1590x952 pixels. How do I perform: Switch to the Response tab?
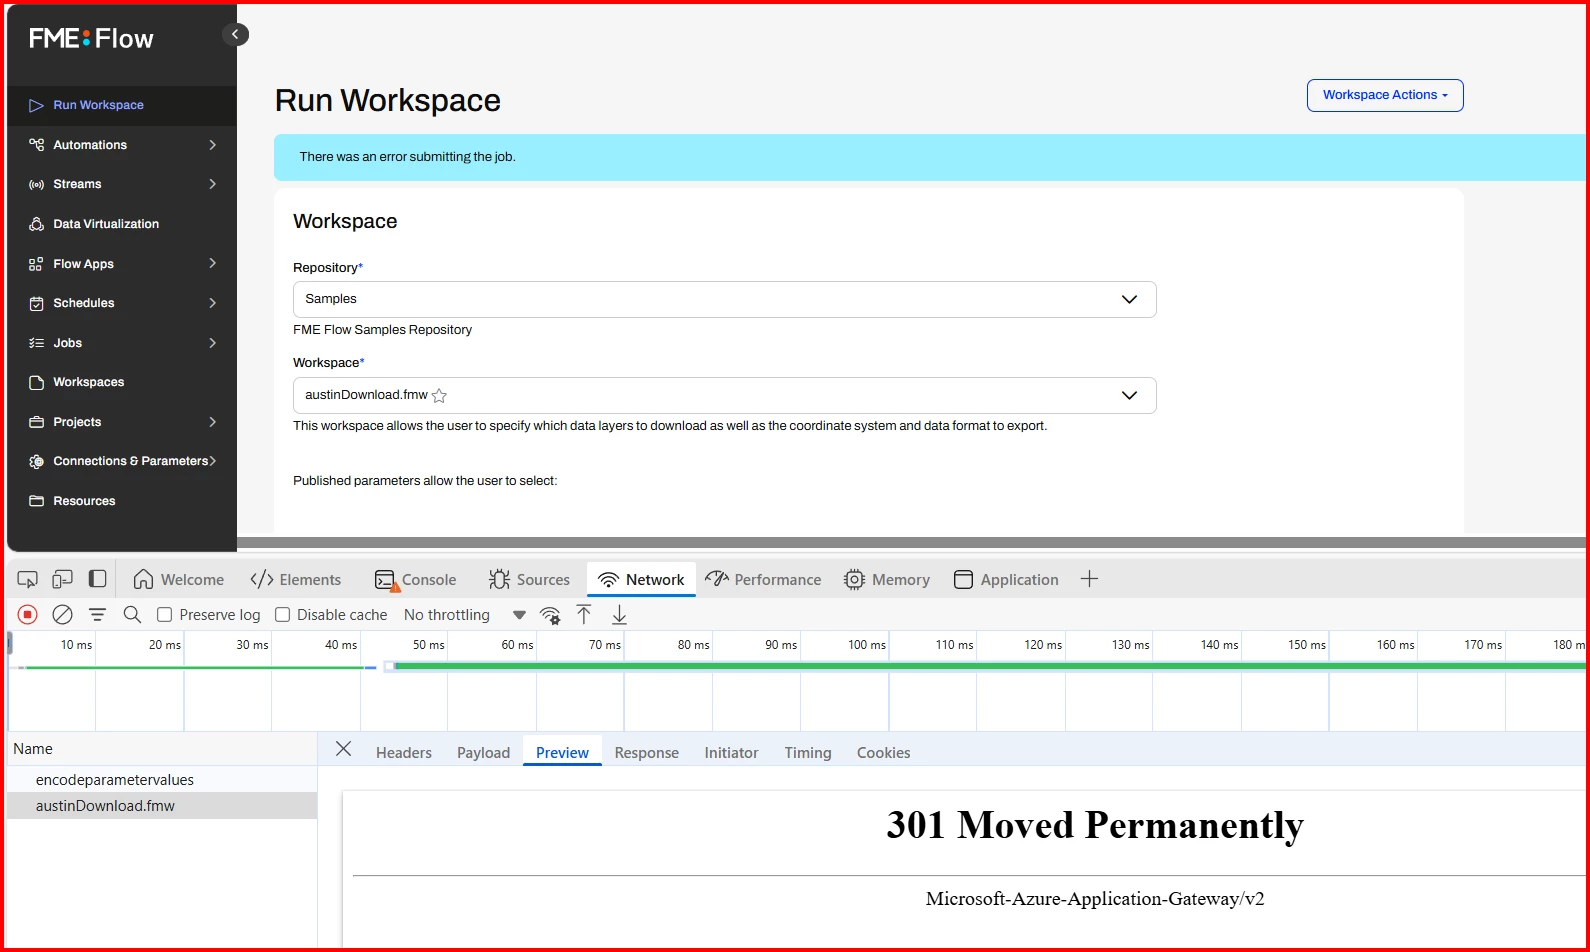pos(646,752)
